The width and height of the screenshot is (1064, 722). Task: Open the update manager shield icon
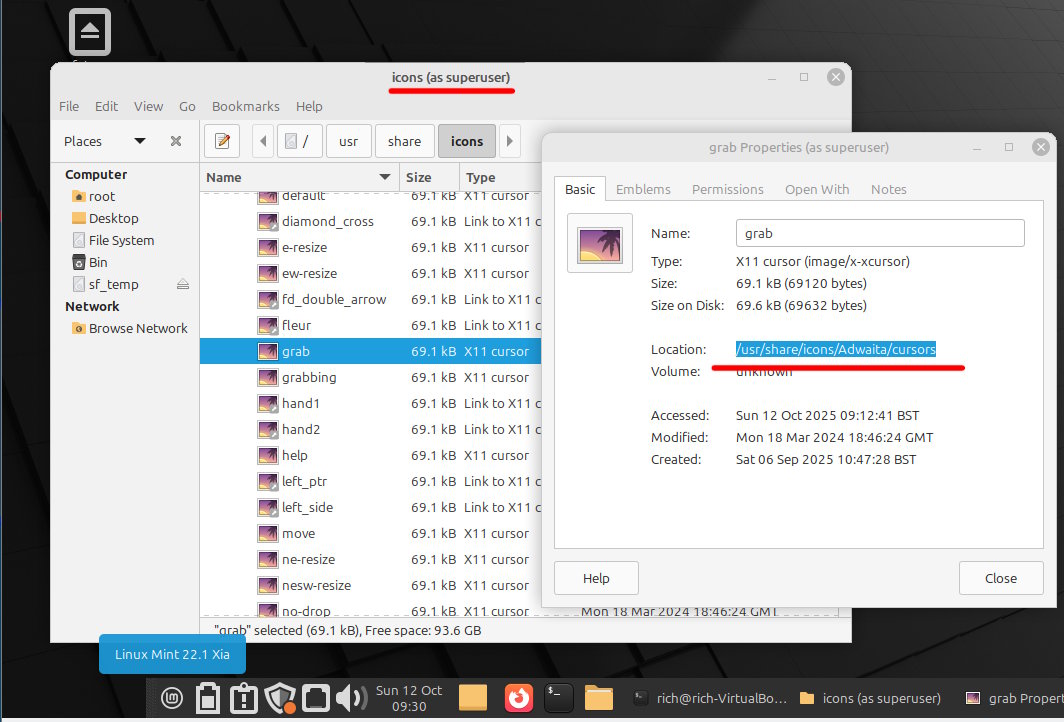click(280, 698)
